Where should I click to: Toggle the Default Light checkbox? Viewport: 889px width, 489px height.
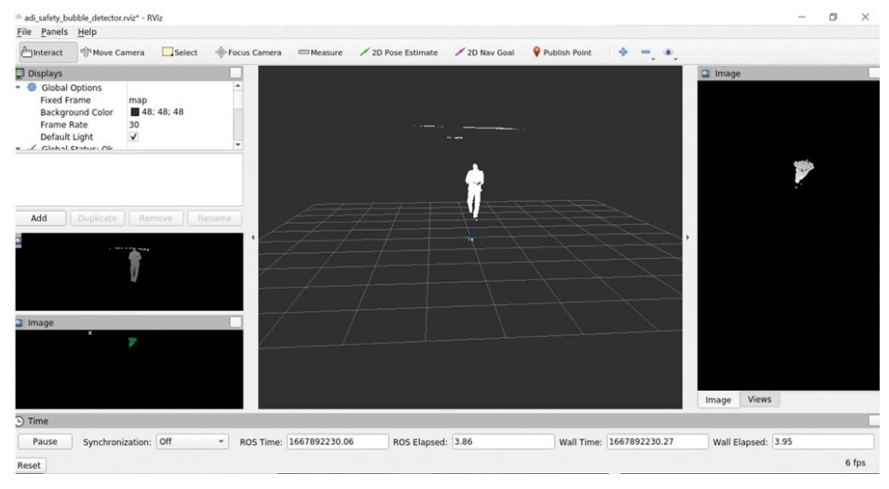coord(134,137)
